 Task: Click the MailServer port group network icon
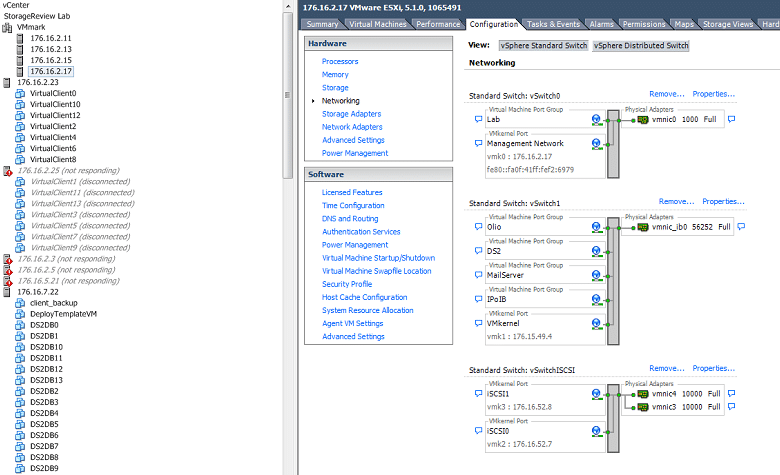click(x=596, y=276)
